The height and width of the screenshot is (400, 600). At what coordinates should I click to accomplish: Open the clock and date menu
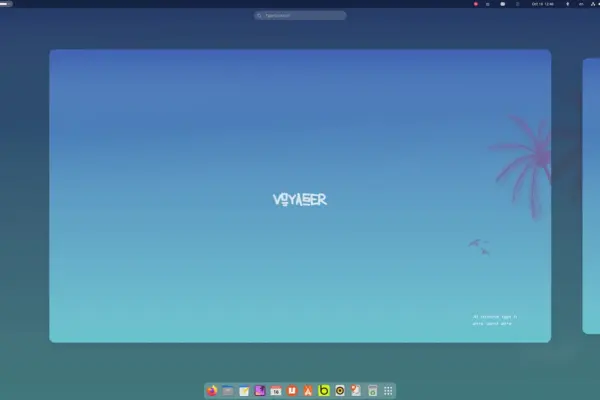[543, 4]
